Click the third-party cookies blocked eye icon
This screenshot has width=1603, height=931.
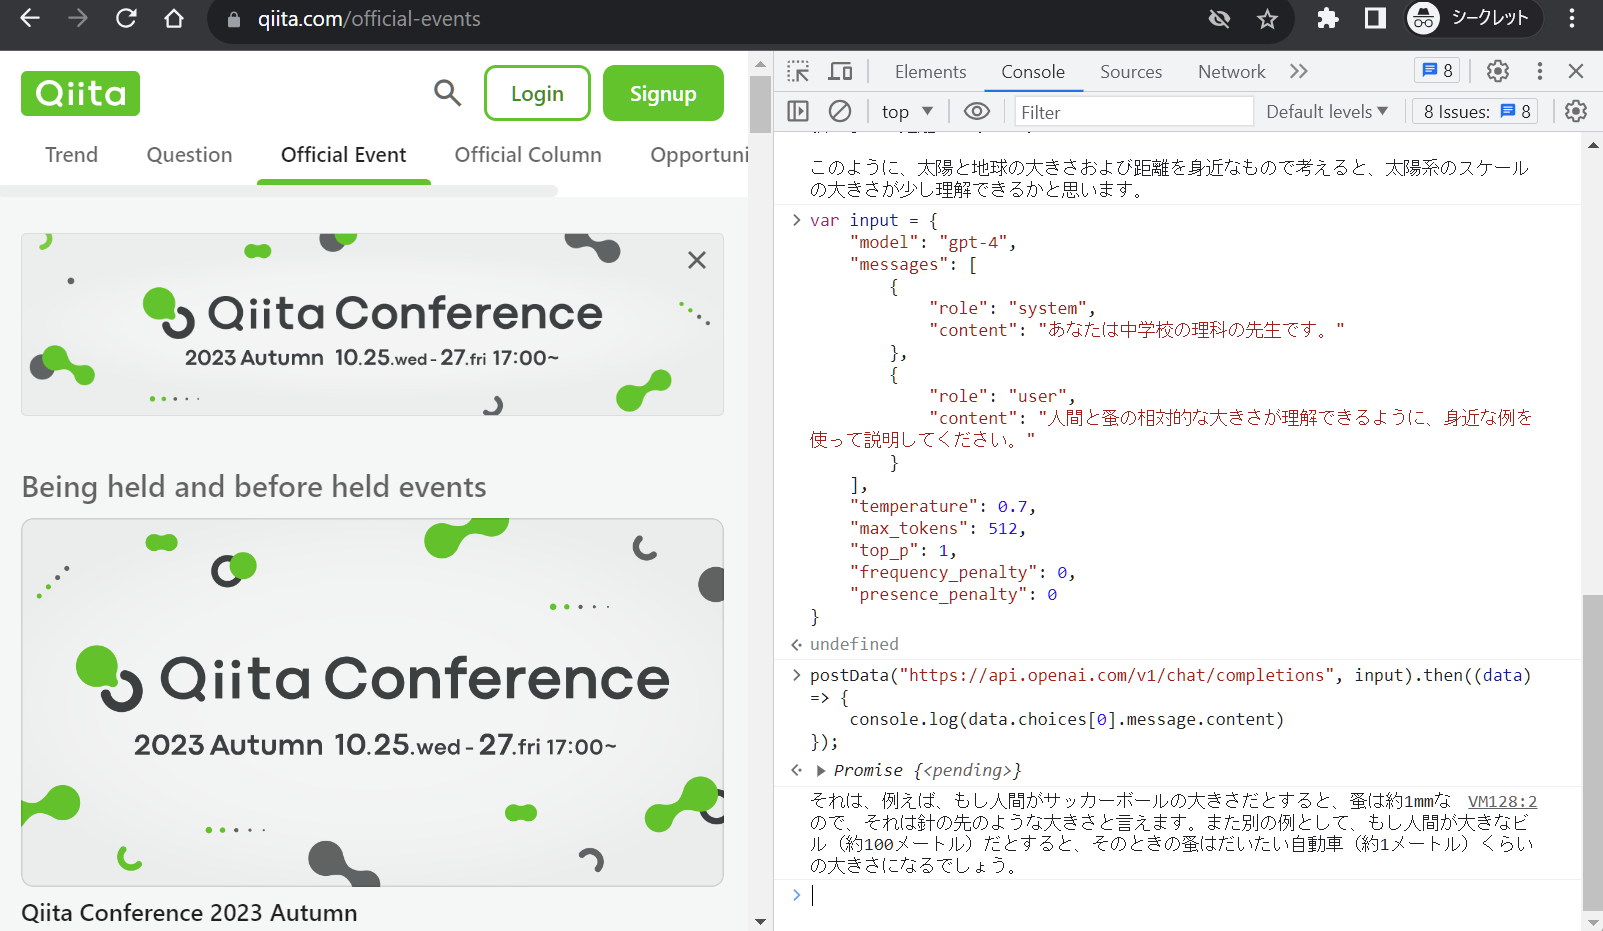(1219, 19)
